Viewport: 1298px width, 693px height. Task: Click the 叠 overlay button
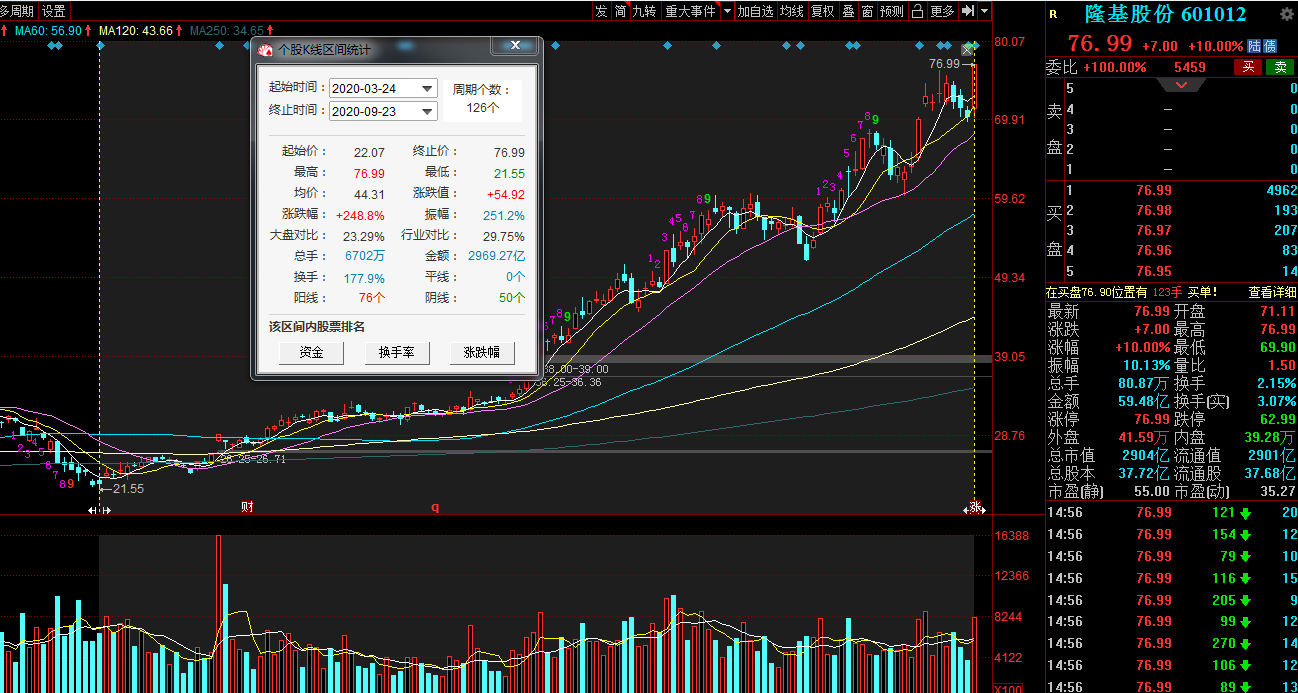point(848,11)
